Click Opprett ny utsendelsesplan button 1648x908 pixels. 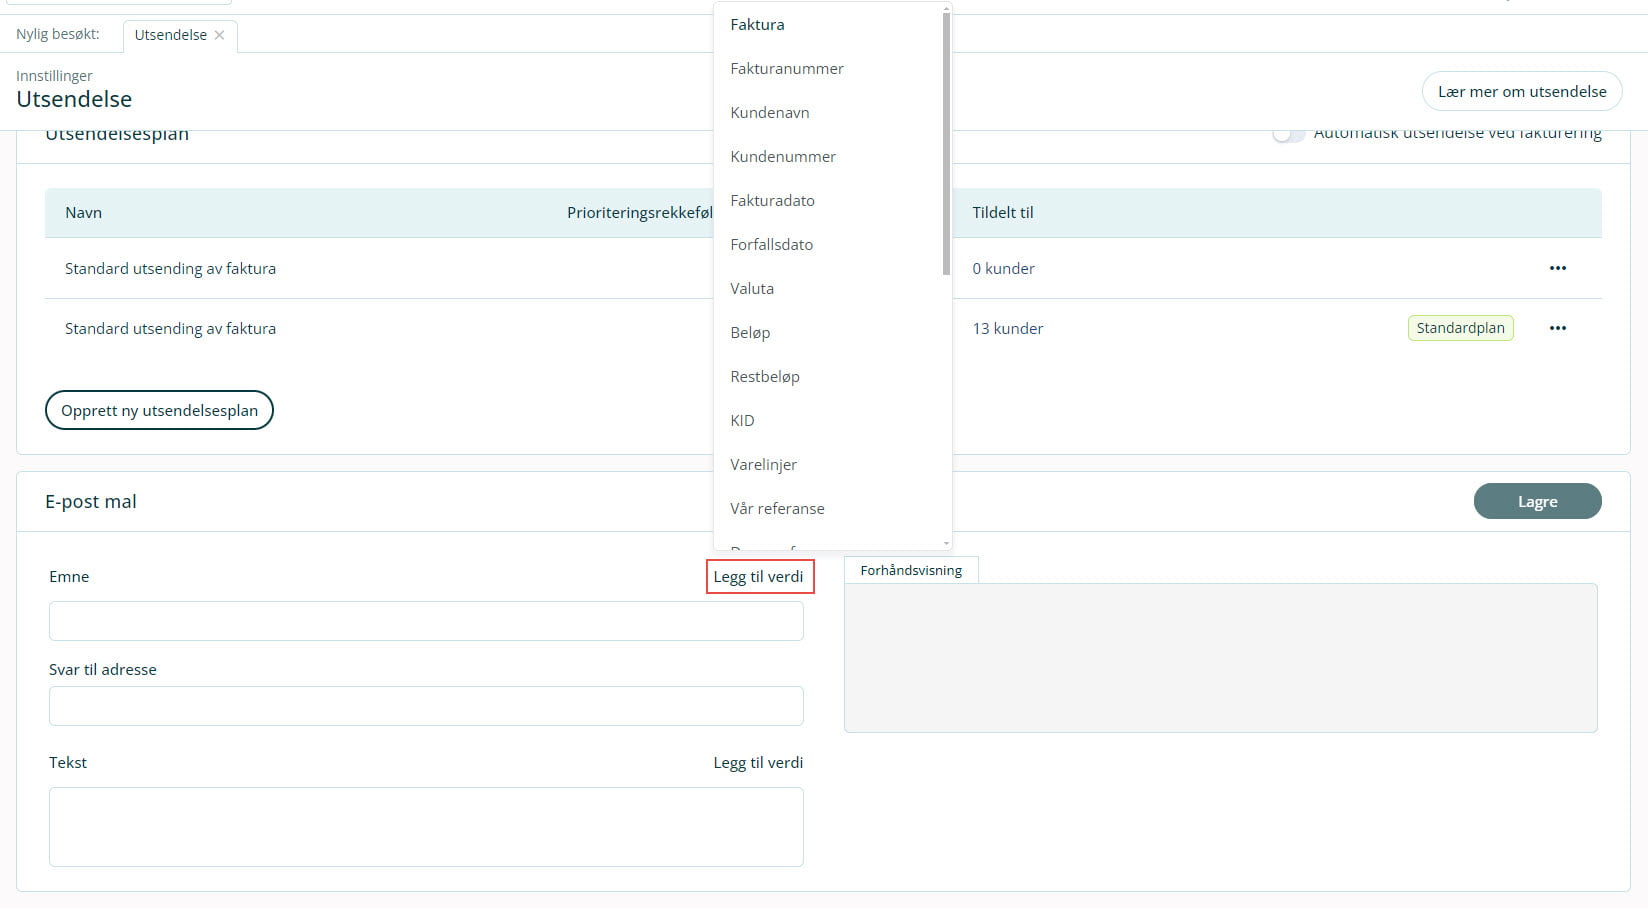pyautogui.click(x=159, y=411)
